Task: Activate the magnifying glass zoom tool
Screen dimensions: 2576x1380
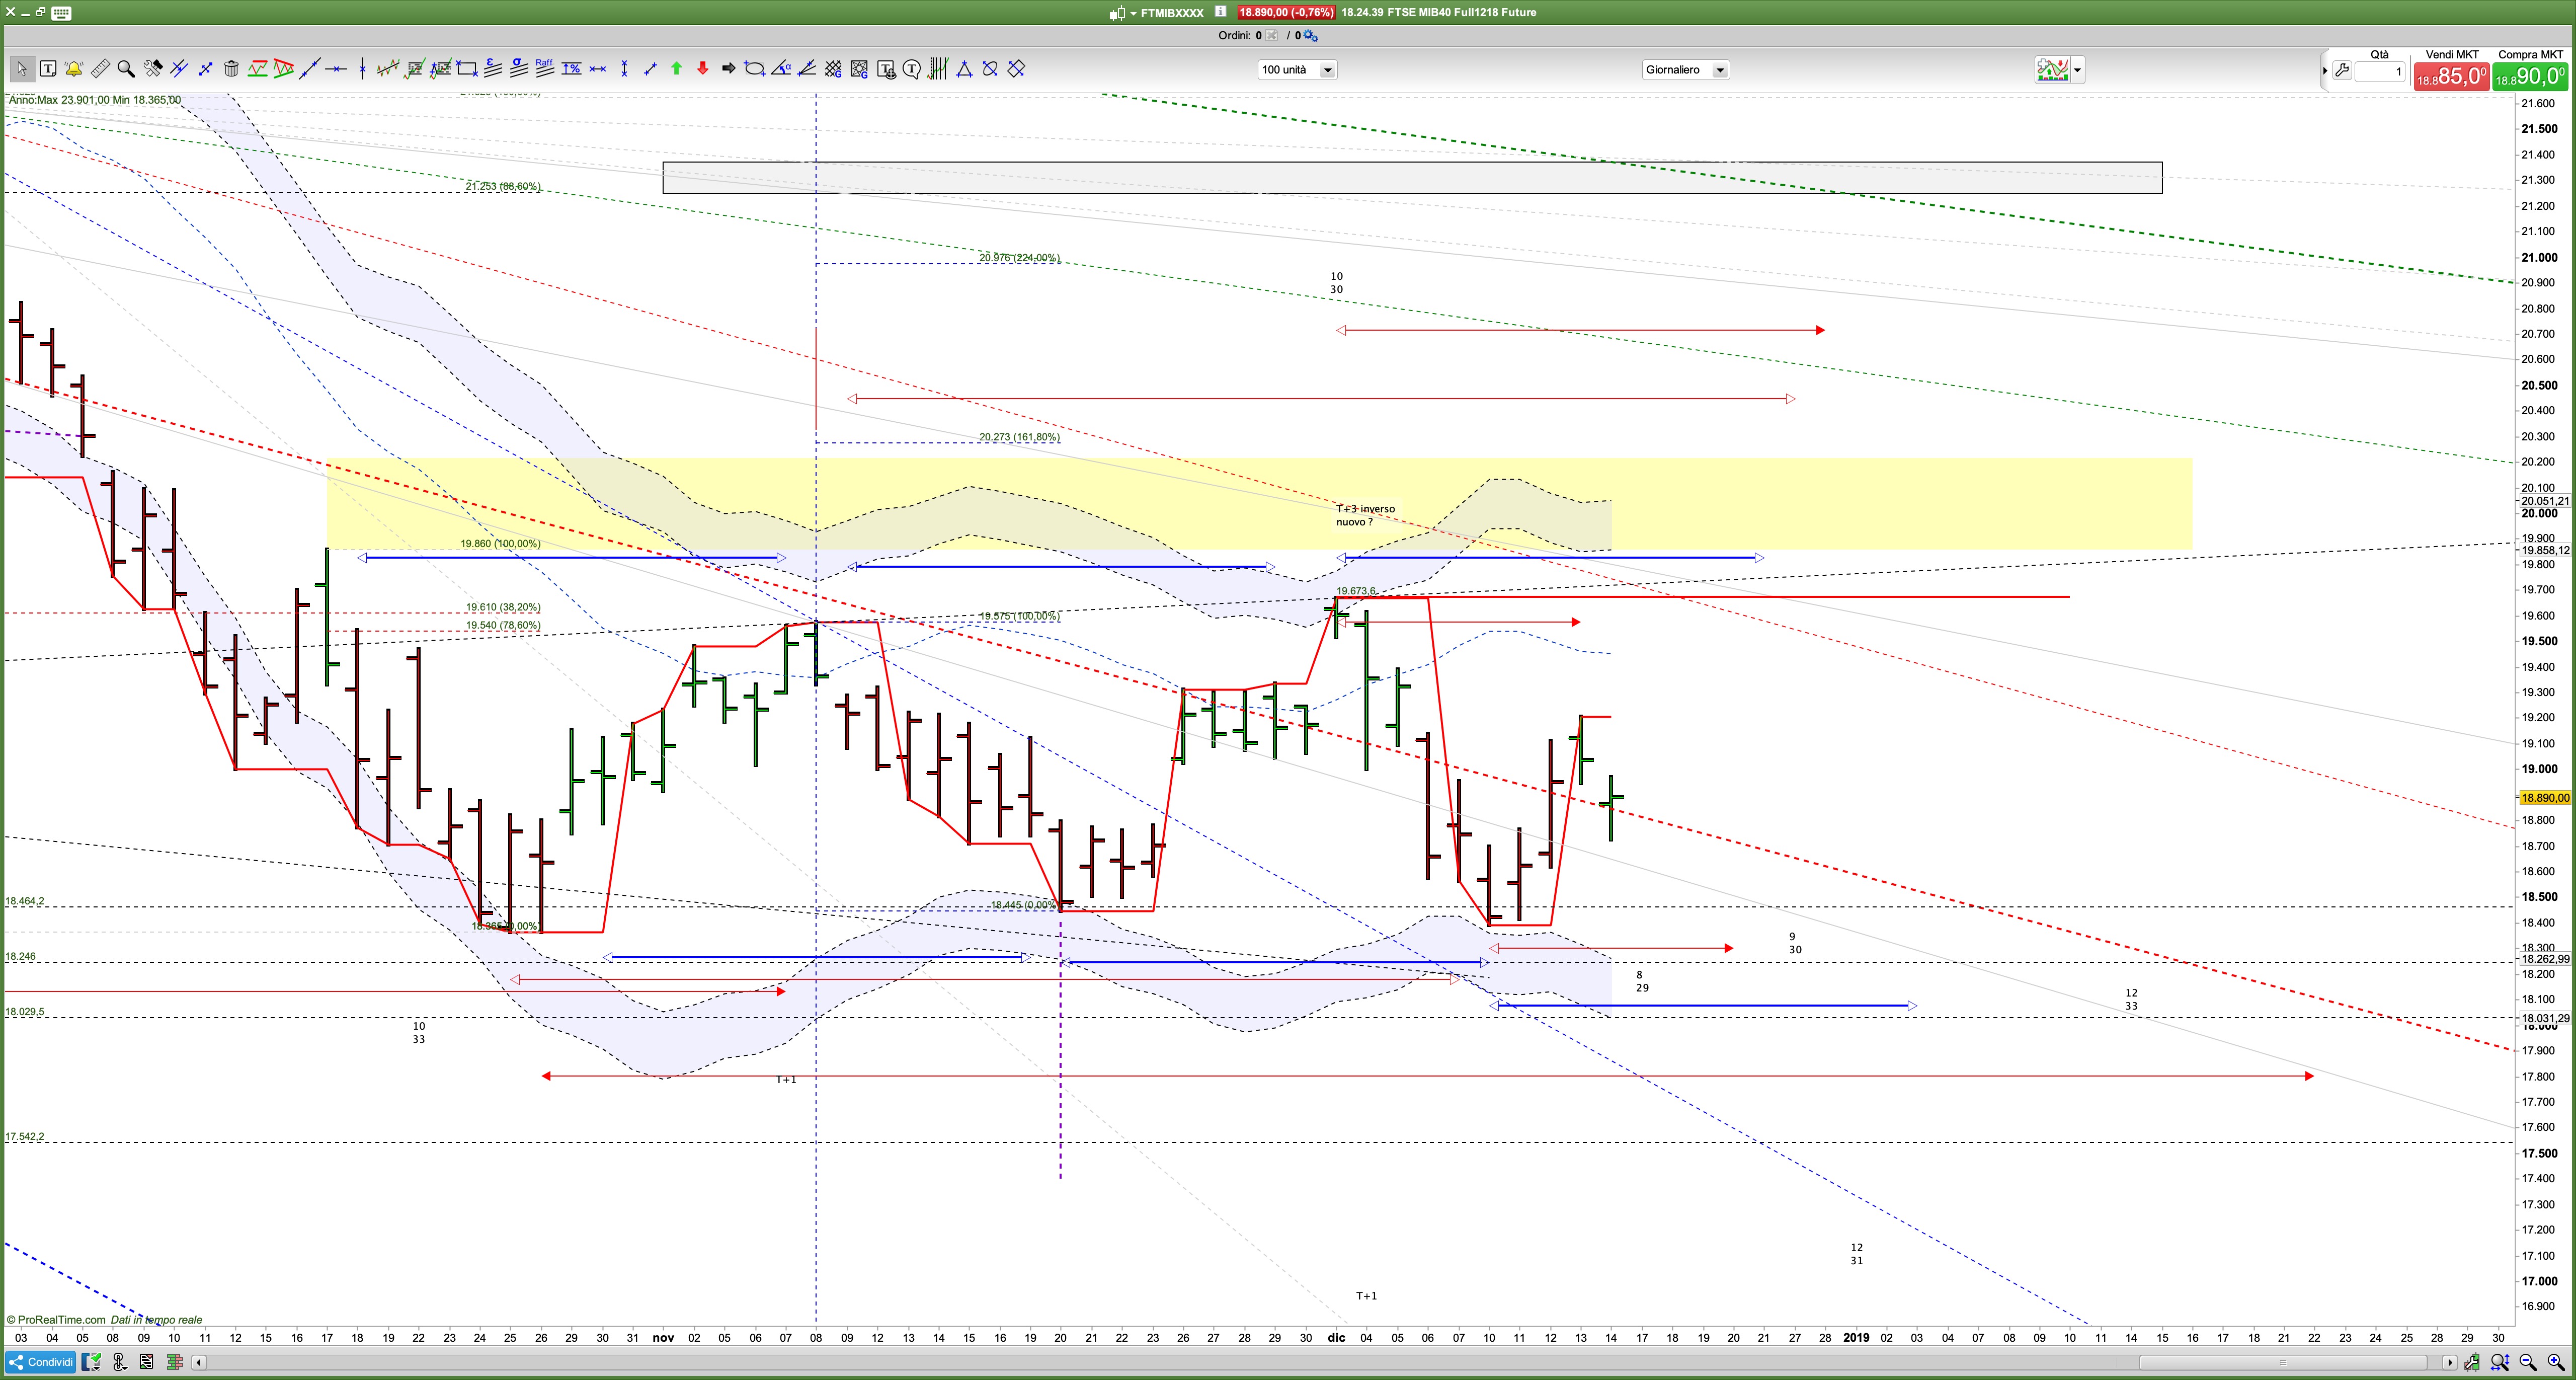Action: (126, 69)
